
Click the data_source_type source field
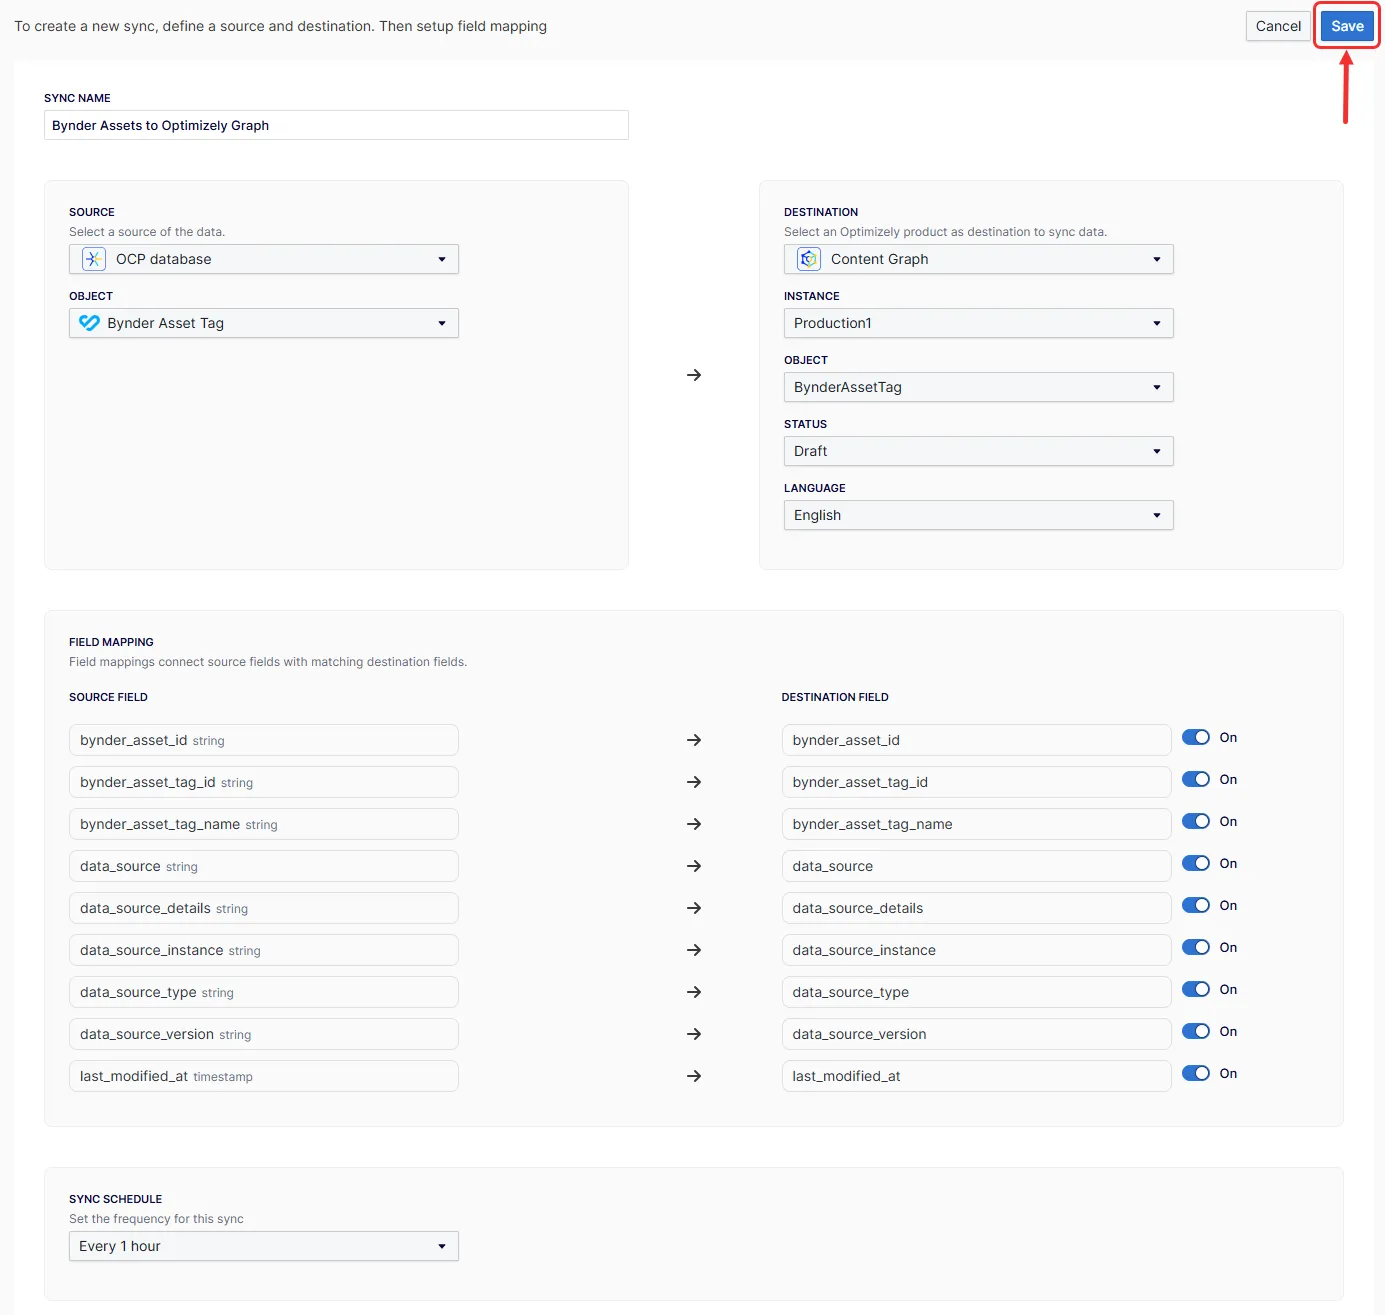coord(264,992)
